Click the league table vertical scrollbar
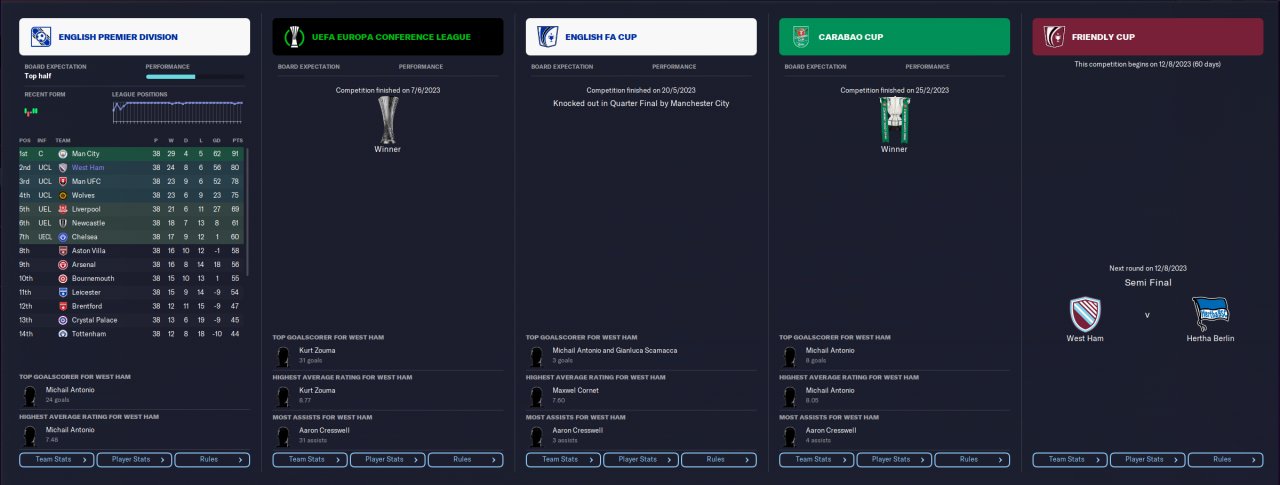 (247, 213)
